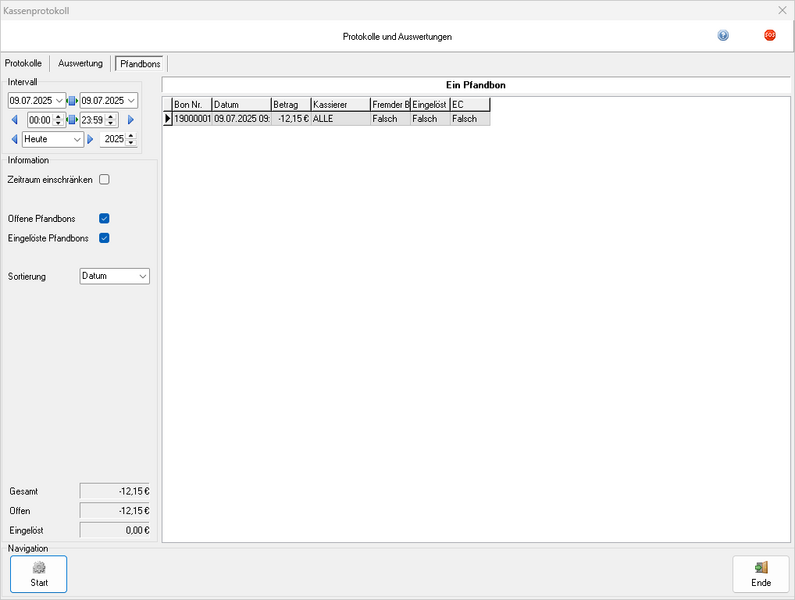Click the red SOS icon

click(770, 35)
